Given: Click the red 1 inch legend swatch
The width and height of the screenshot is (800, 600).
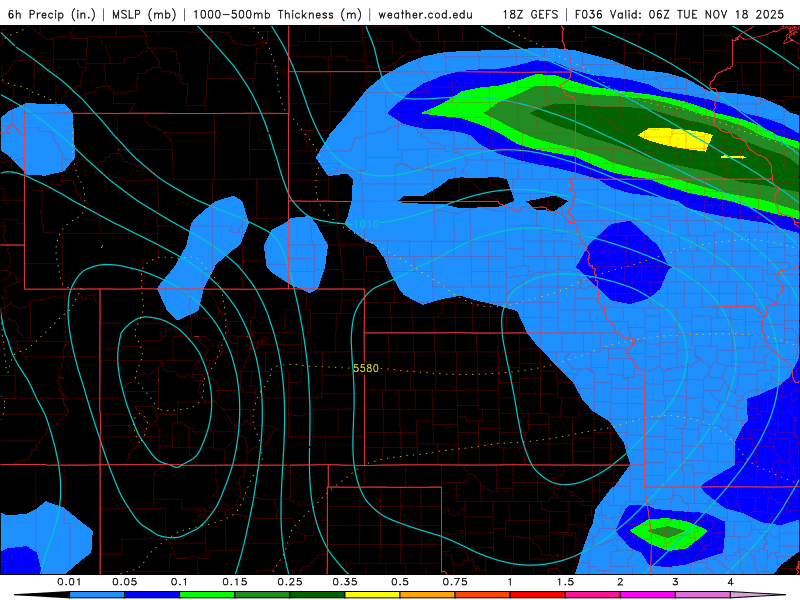Looking at the screenshot, I should (x=538, y=595).
